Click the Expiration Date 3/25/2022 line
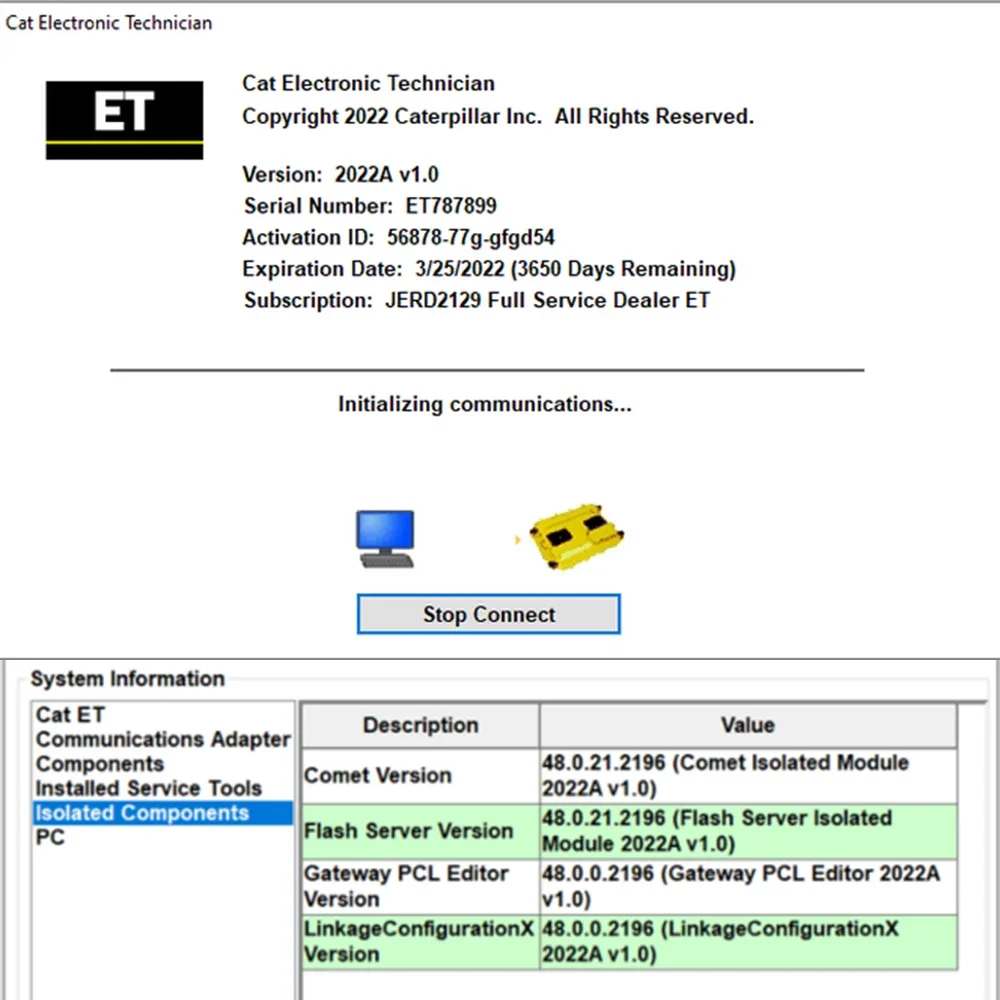The height and width of the screenshot is (1000, 1000). pyautogui.click(x=489, y=269)
